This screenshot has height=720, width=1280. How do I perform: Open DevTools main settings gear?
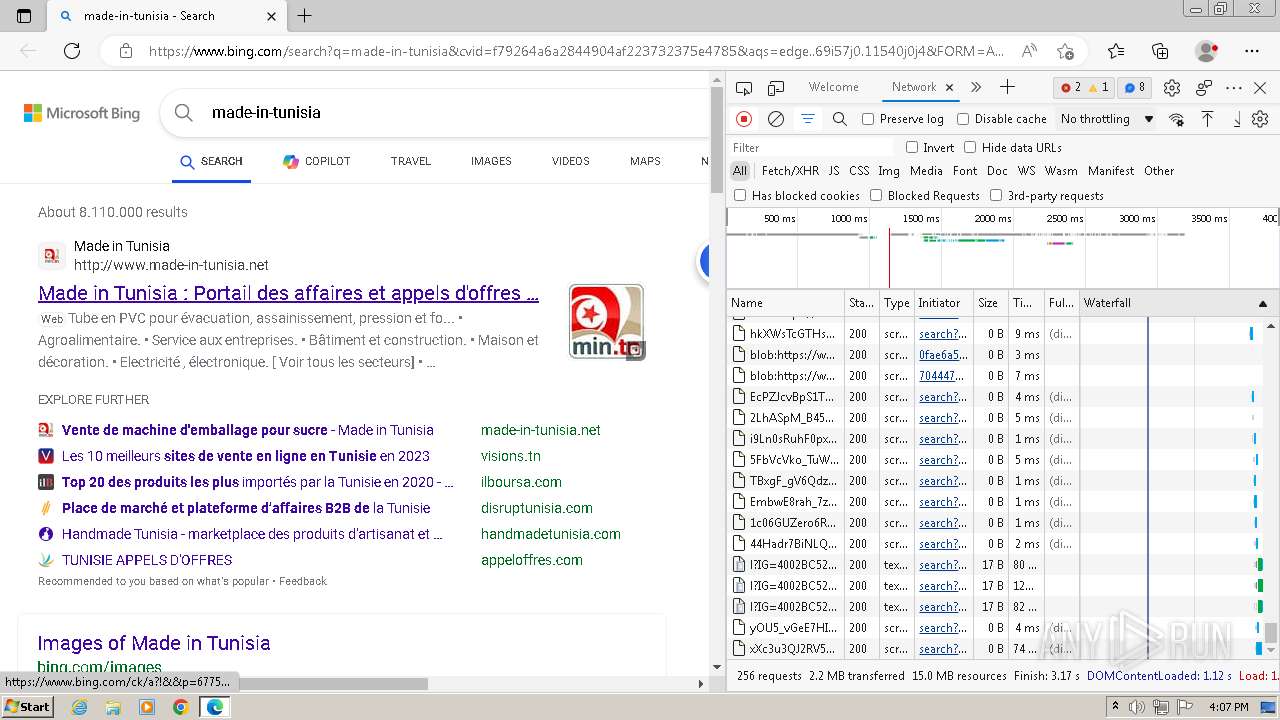1172,88
